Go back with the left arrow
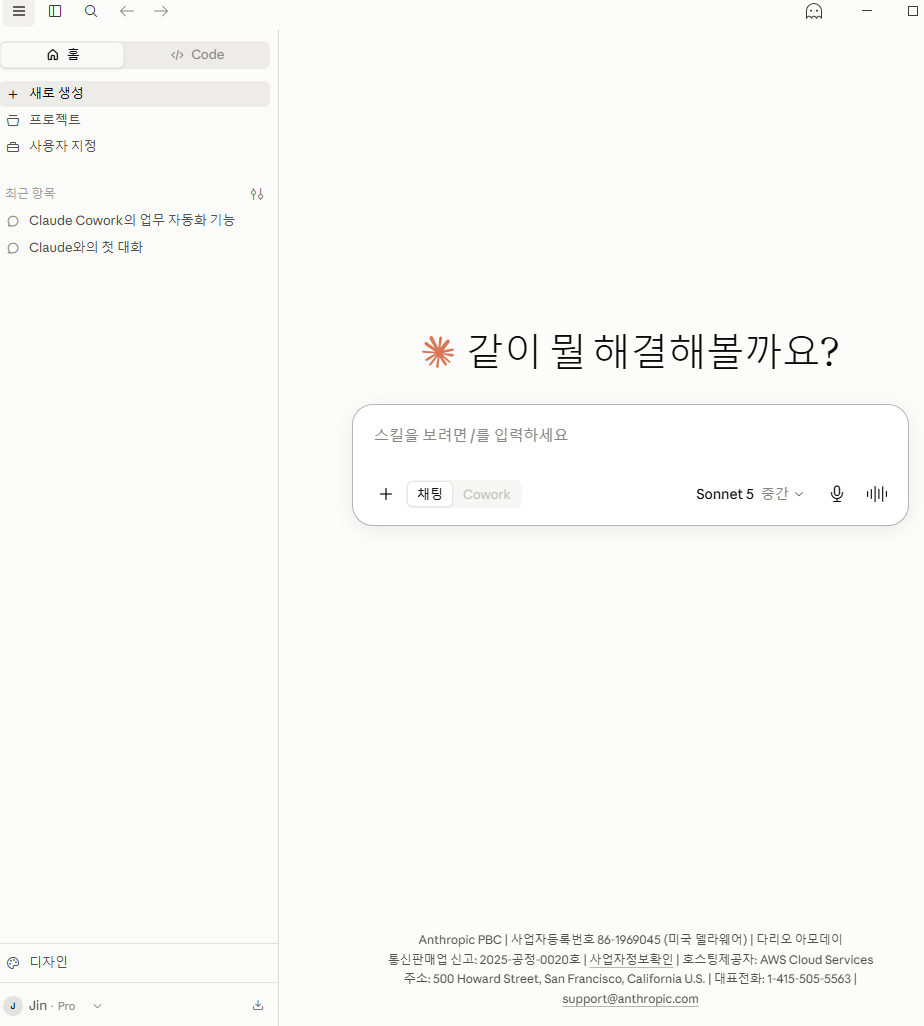 point(127,11)
